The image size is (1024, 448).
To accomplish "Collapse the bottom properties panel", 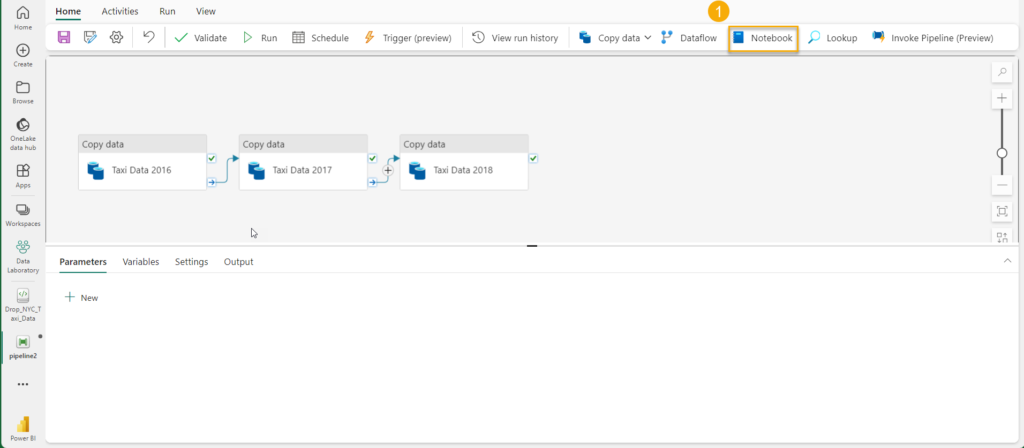I will pyautogui.click(x=1006, y=261).
